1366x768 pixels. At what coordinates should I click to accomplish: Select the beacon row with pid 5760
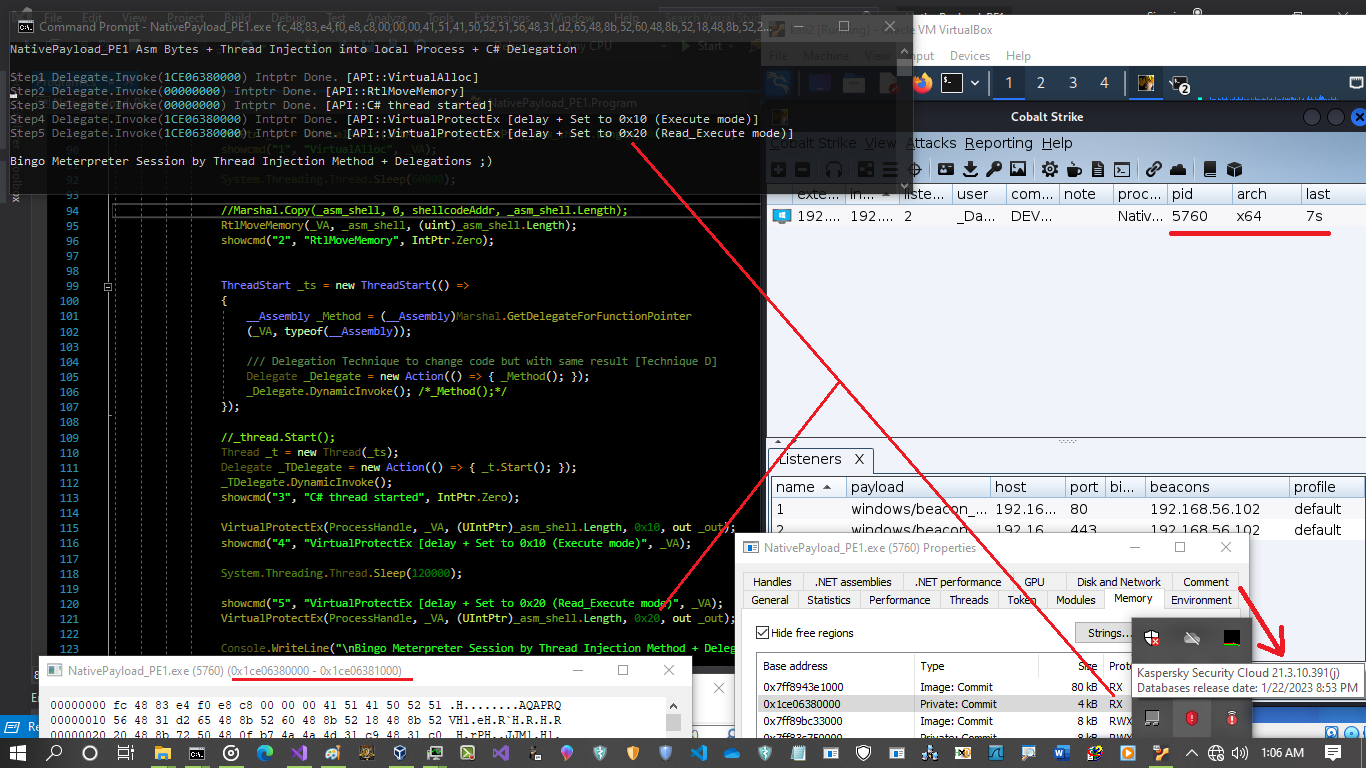[x=1066, y=216]
